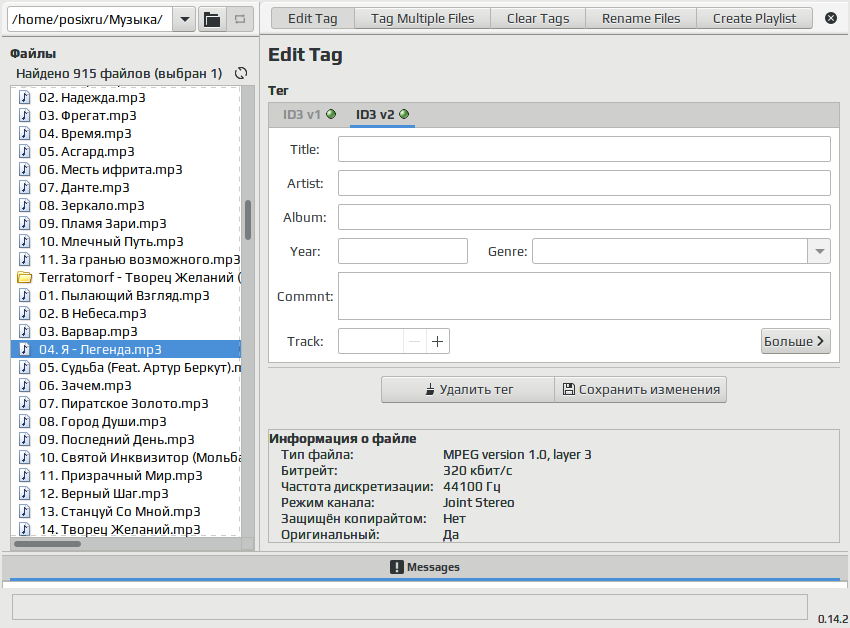Click the directory path field
850x628 pixels.
pos(90,20)
